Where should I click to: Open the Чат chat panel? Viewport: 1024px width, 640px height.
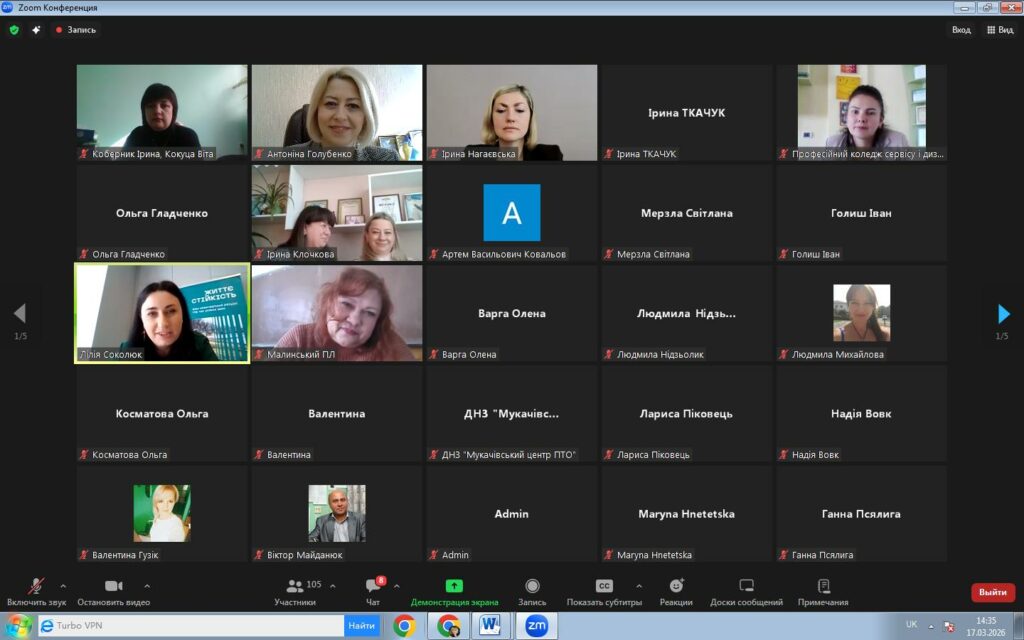tap(373, 587)
